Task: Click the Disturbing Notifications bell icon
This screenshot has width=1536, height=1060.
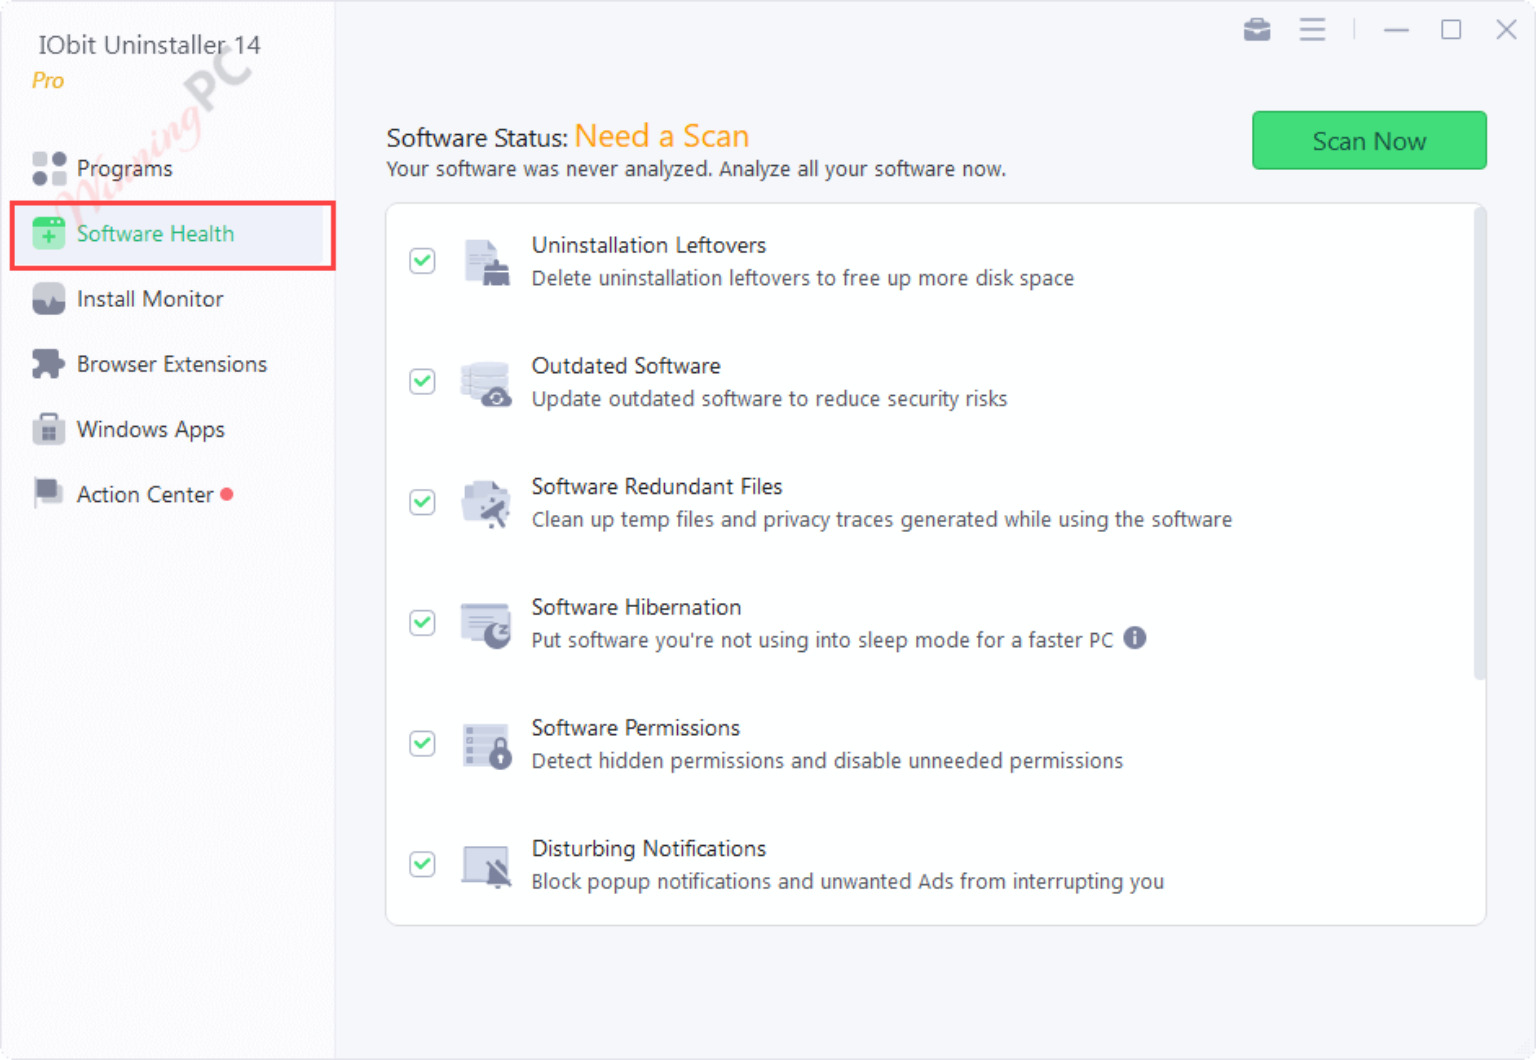Action: click(x=486, y=865)
